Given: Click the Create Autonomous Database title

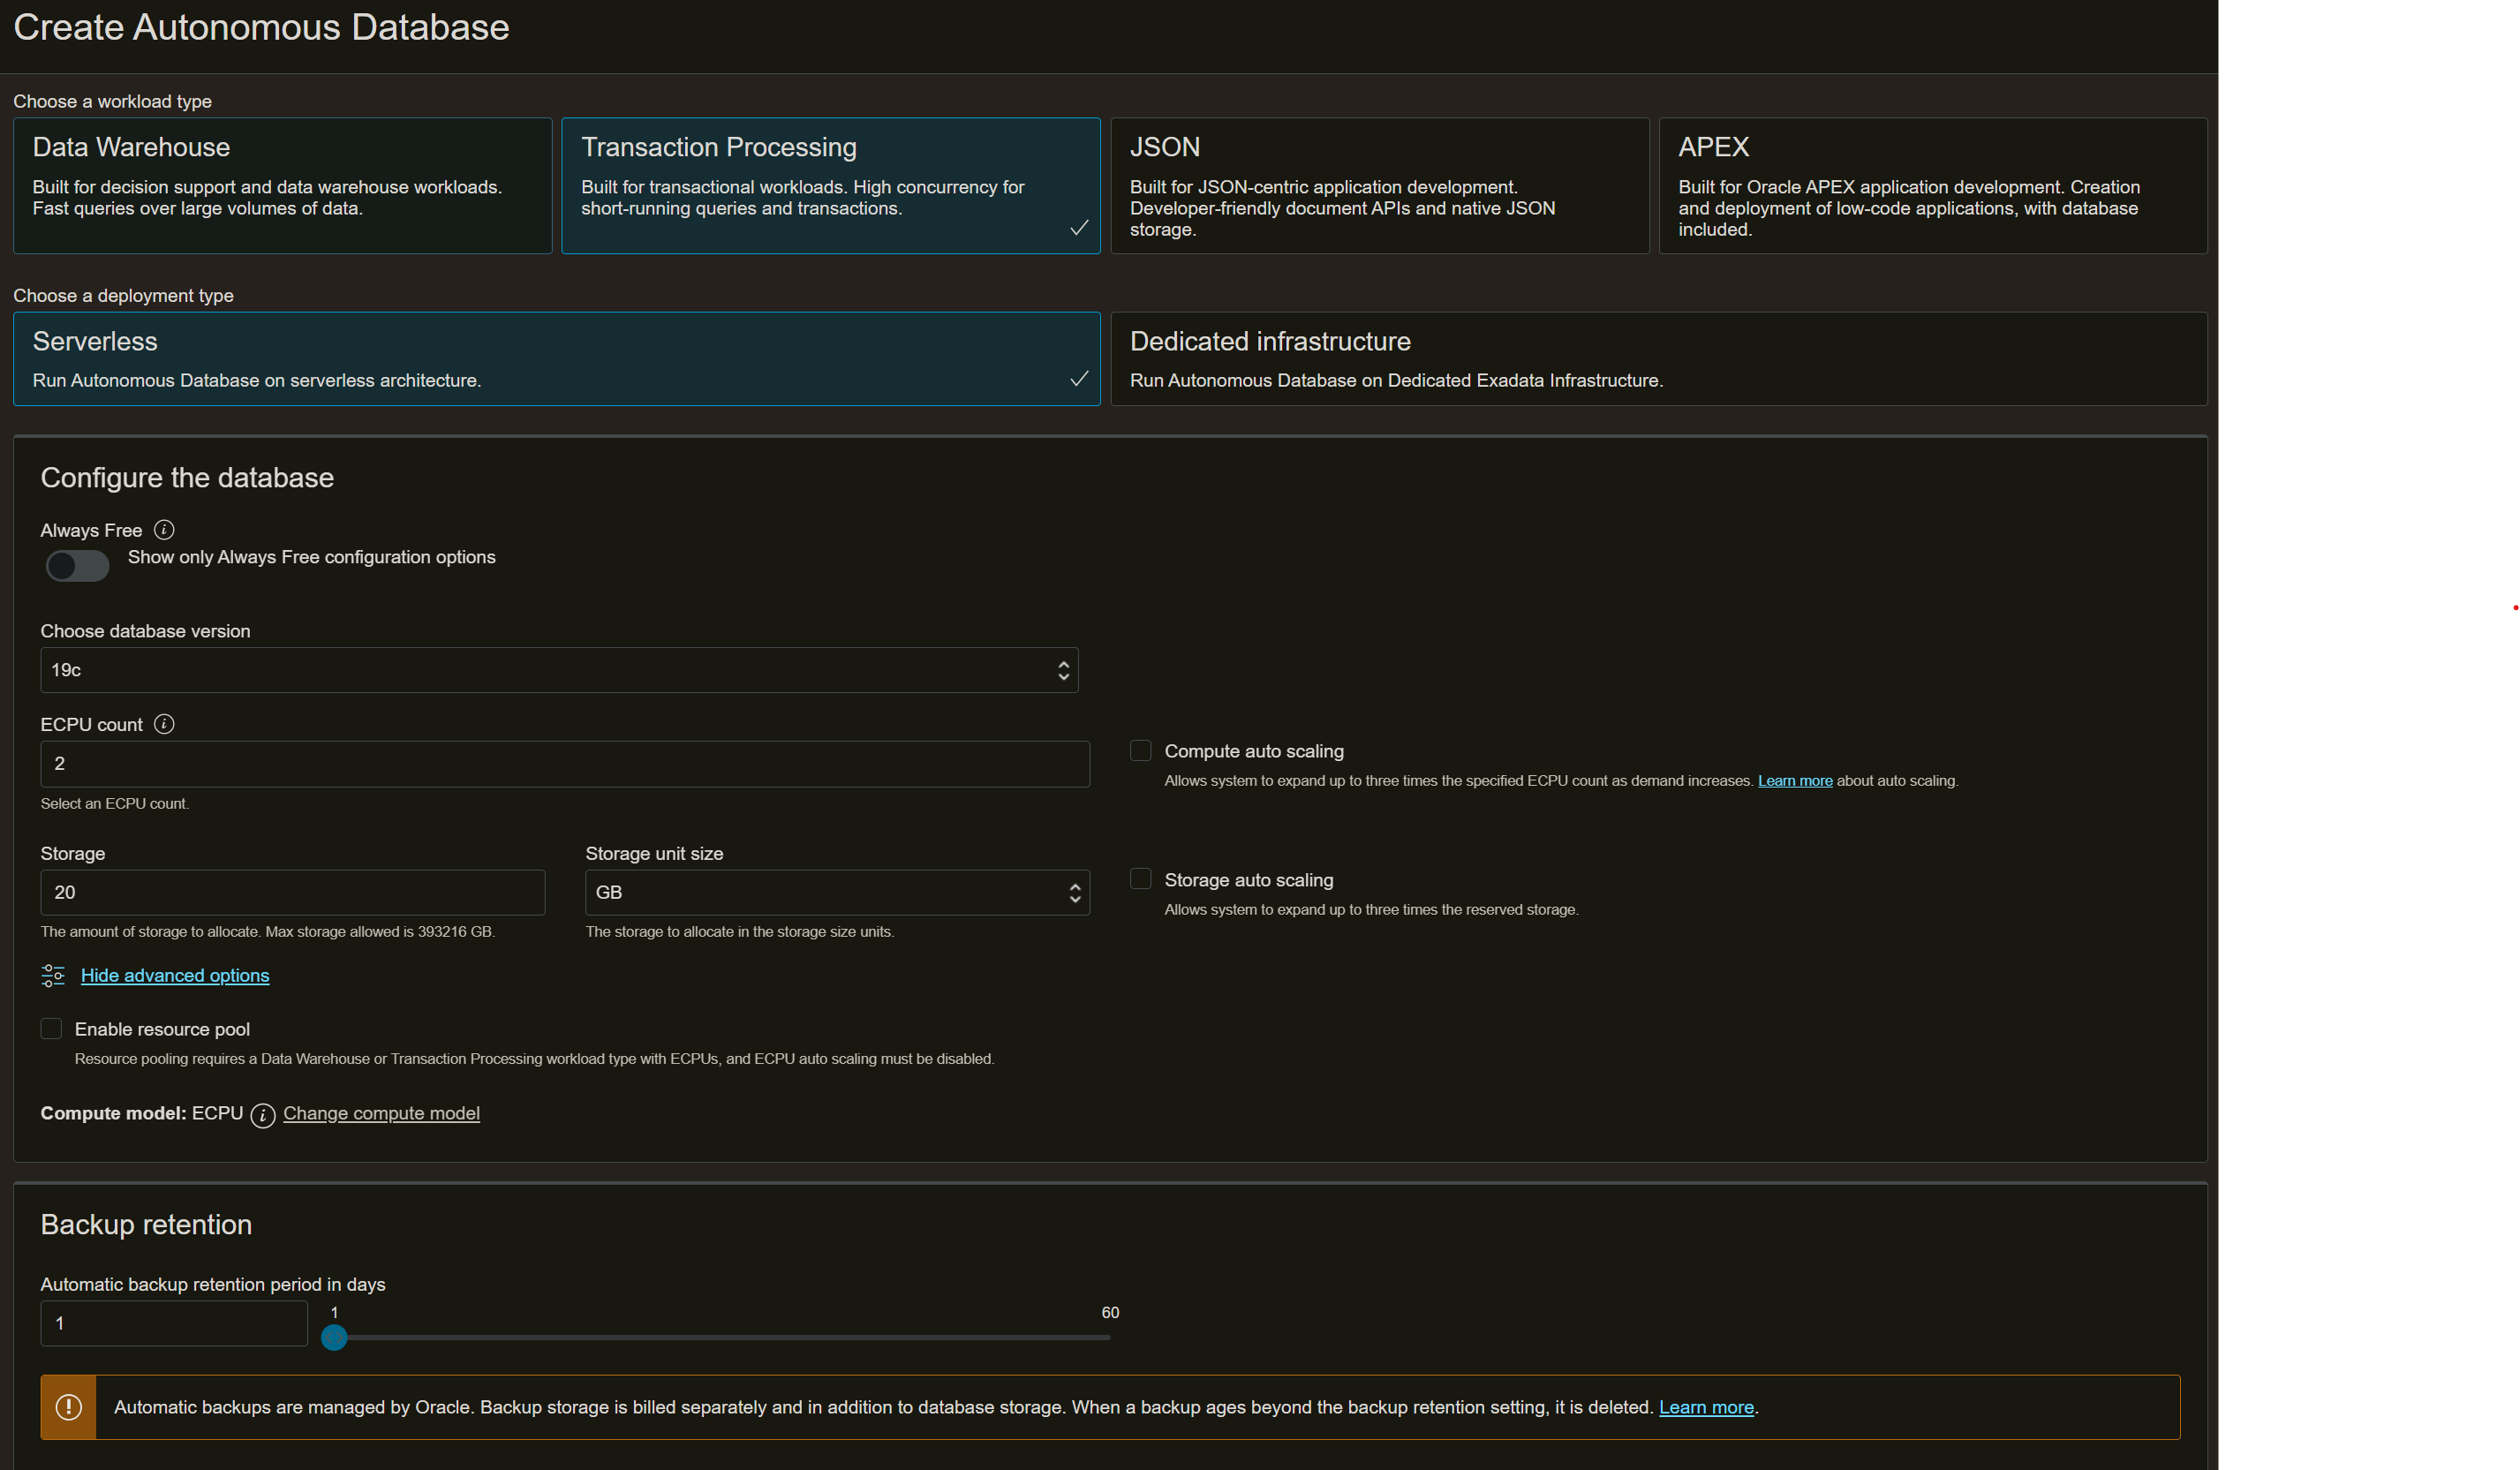Looking at the screenshot, I should (261, 27).
